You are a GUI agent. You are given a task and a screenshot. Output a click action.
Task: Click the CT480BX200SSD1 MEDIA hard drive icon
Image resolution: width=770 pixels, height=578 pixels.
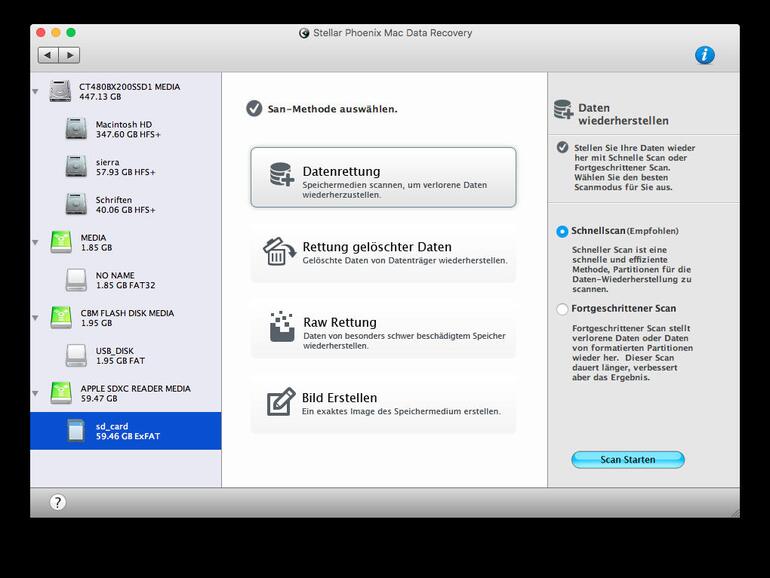[x=60, y=91]
